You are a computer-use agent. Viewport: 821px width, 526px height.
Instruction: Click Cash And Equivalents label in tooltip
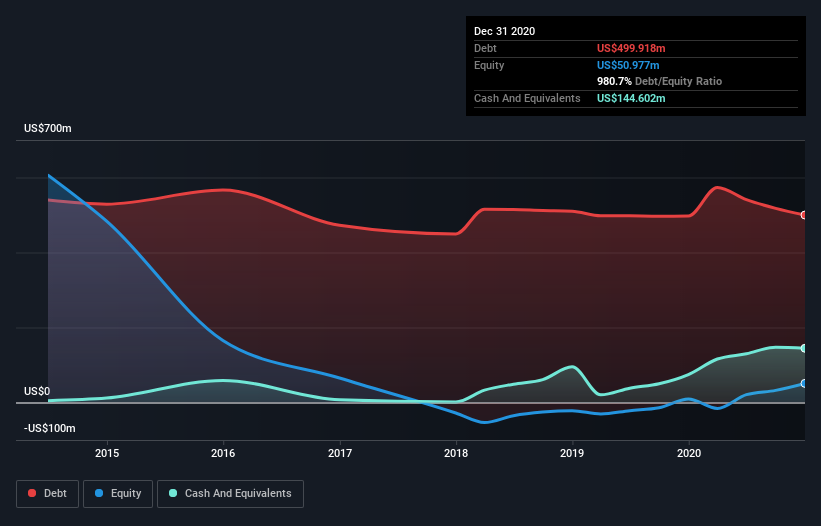tap(527, 98)
